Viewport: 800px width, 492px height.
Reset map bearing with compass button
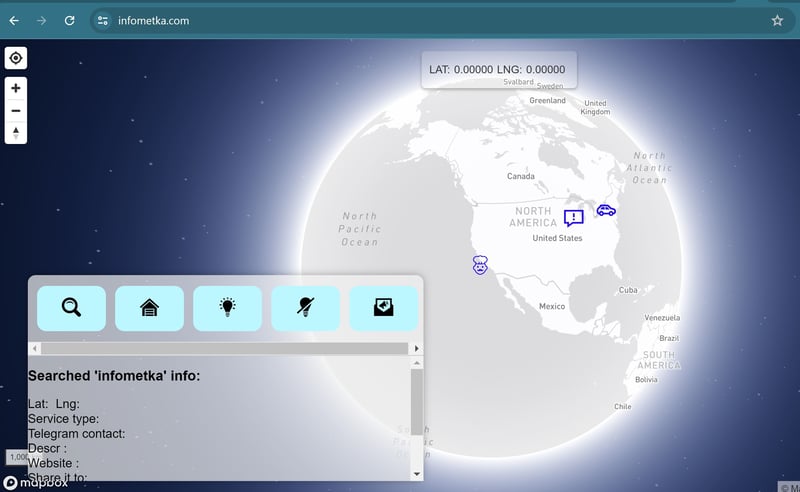tap(16, 133)
